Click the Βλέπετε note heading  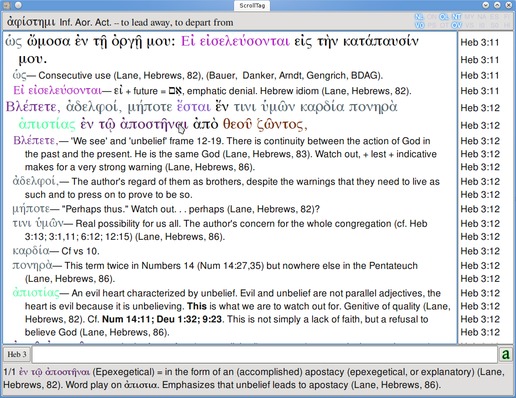[36, 140]
